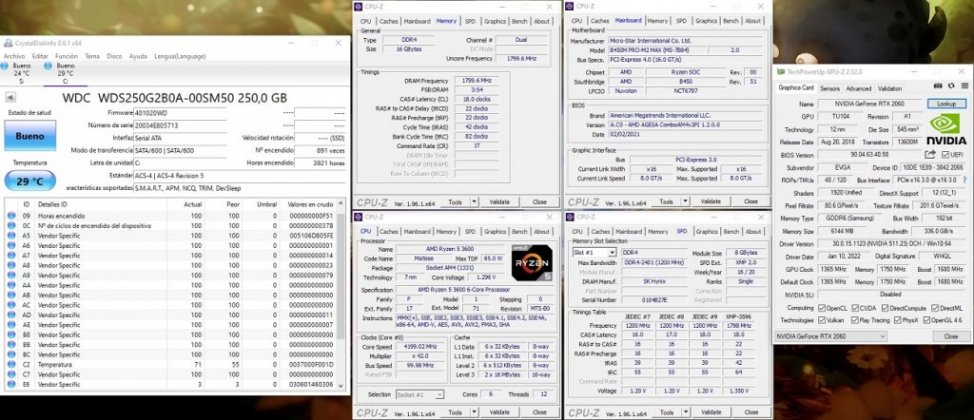Click the 29 °C temperature indicator pill
Viewport: 974px width, 420px height.
(x=30, y=181)
